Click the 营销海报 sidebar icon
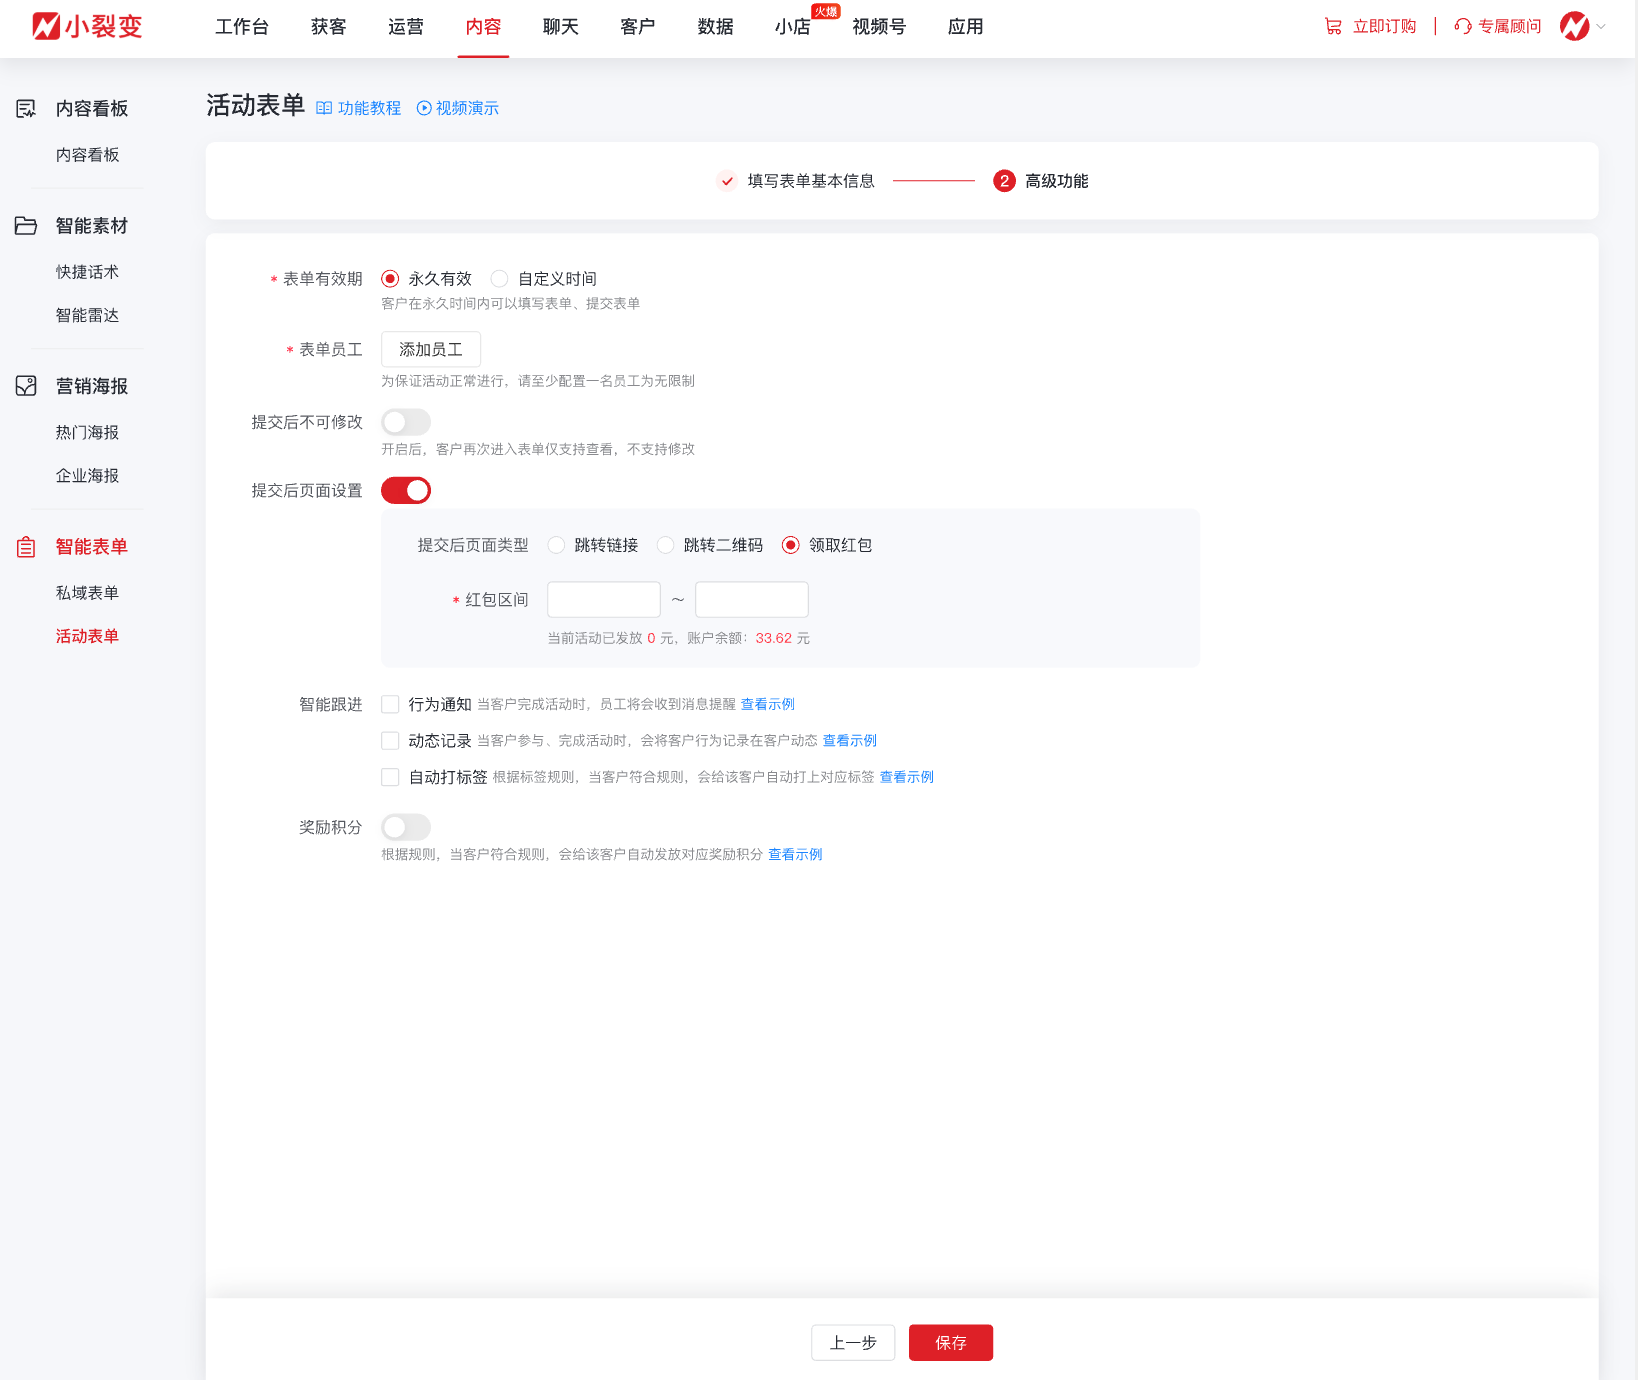1638x1380 pixels. point(26,386)
